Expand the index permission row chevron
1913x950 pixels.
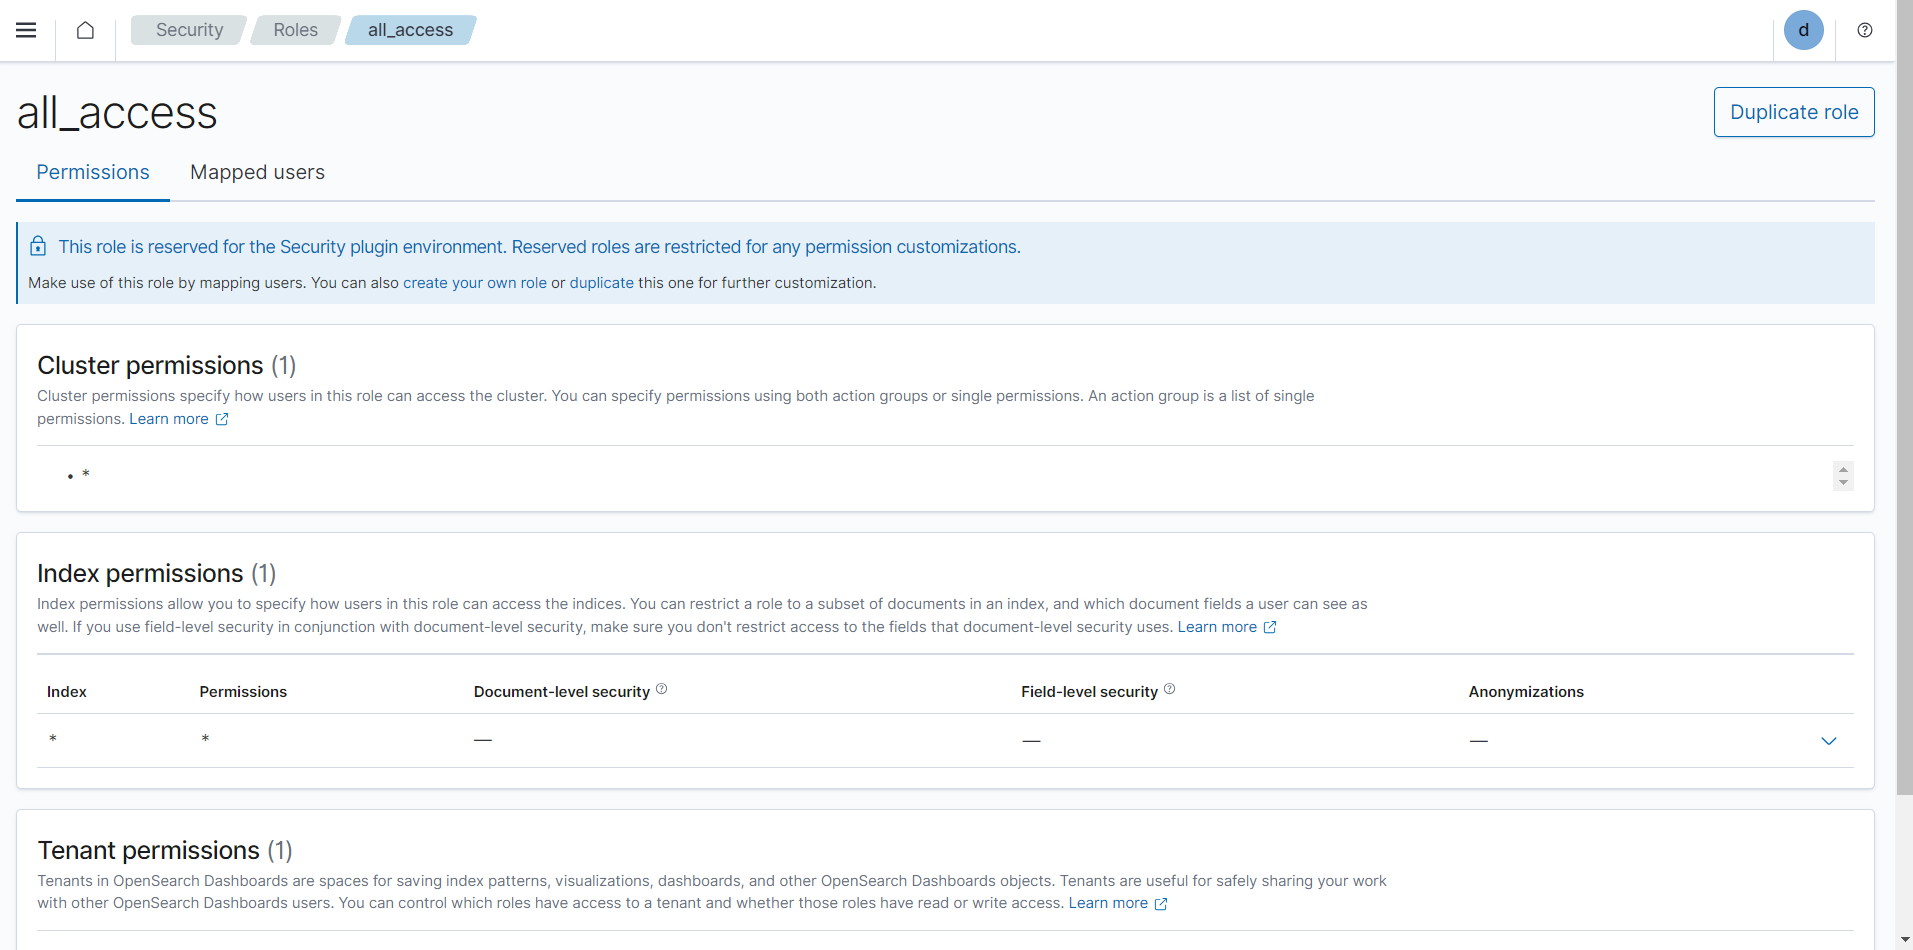pyautogui.click(x=1828, y=741)
